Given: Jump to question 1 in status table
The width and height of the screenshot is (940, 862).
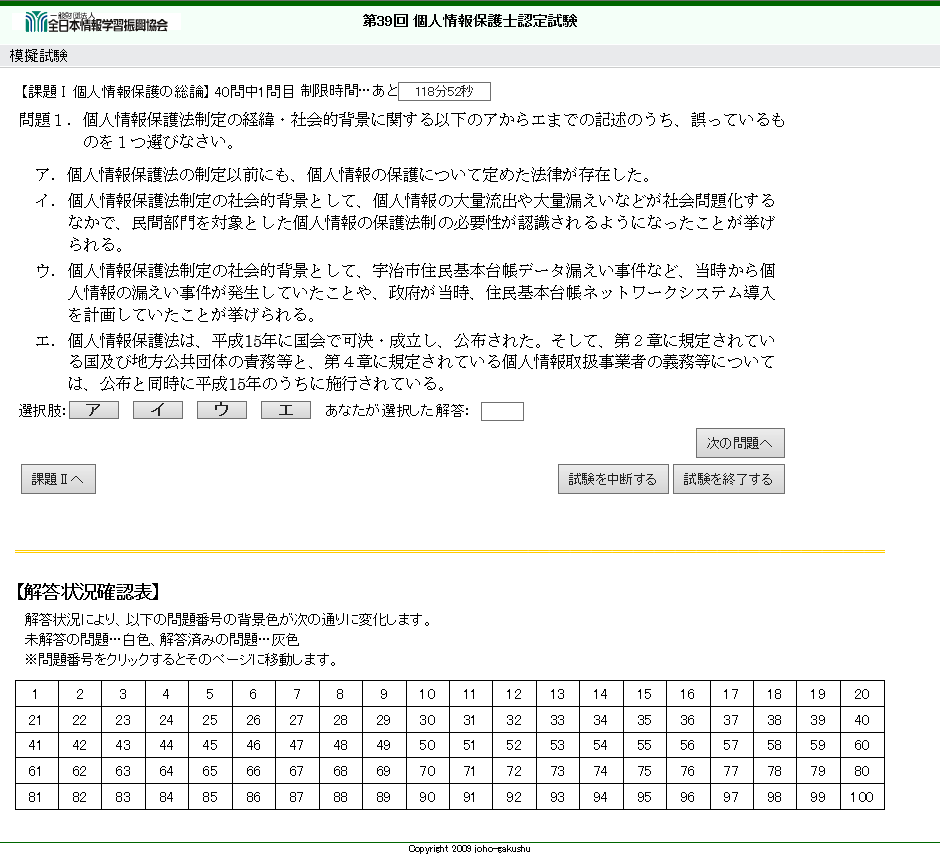Looking at the screenshot, I should click(37, 694).
